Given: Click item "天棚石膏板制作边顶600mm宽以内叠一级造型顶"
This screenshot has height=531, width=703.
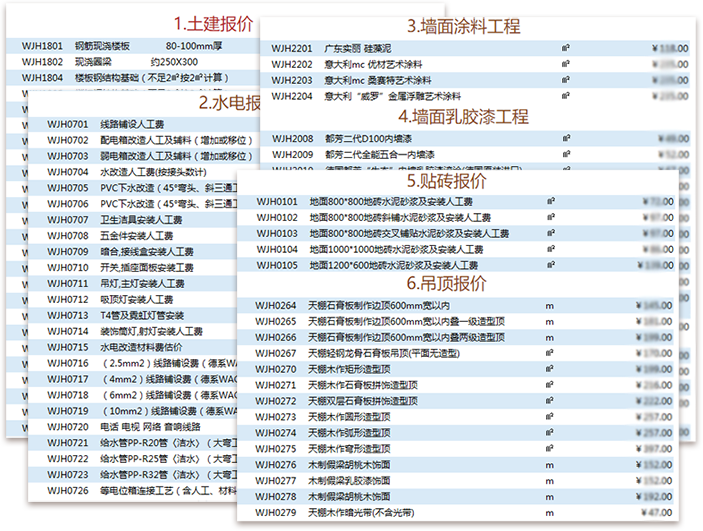Looking at the screenshot, I should point(406,322).
